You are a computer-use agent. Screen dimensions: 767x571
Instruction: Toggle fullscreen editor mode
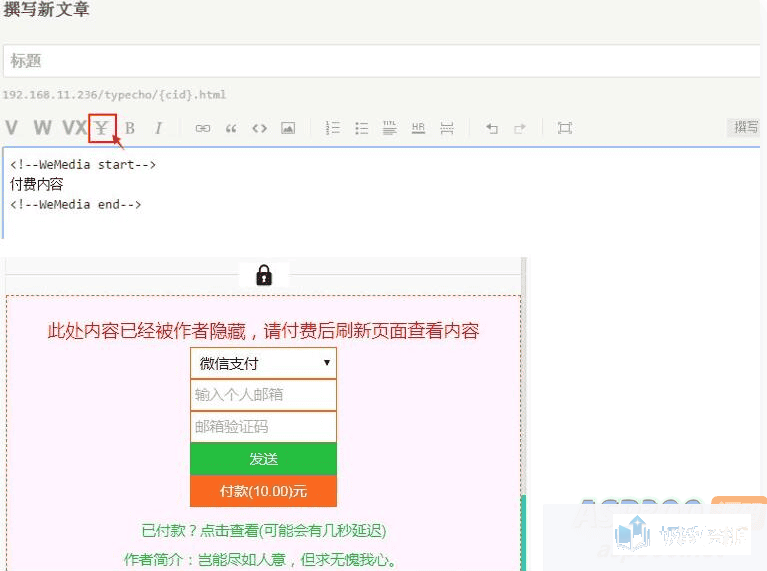[x=564, y=128]
